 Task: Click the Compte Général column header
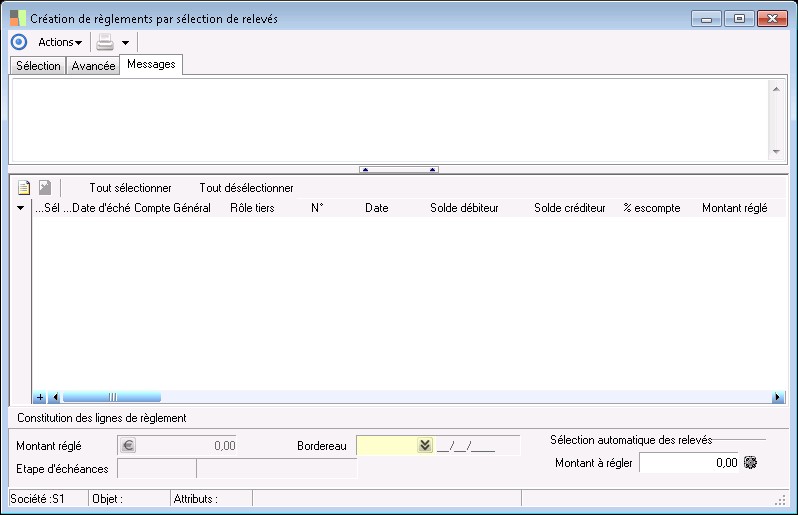(x=172, y=208)
